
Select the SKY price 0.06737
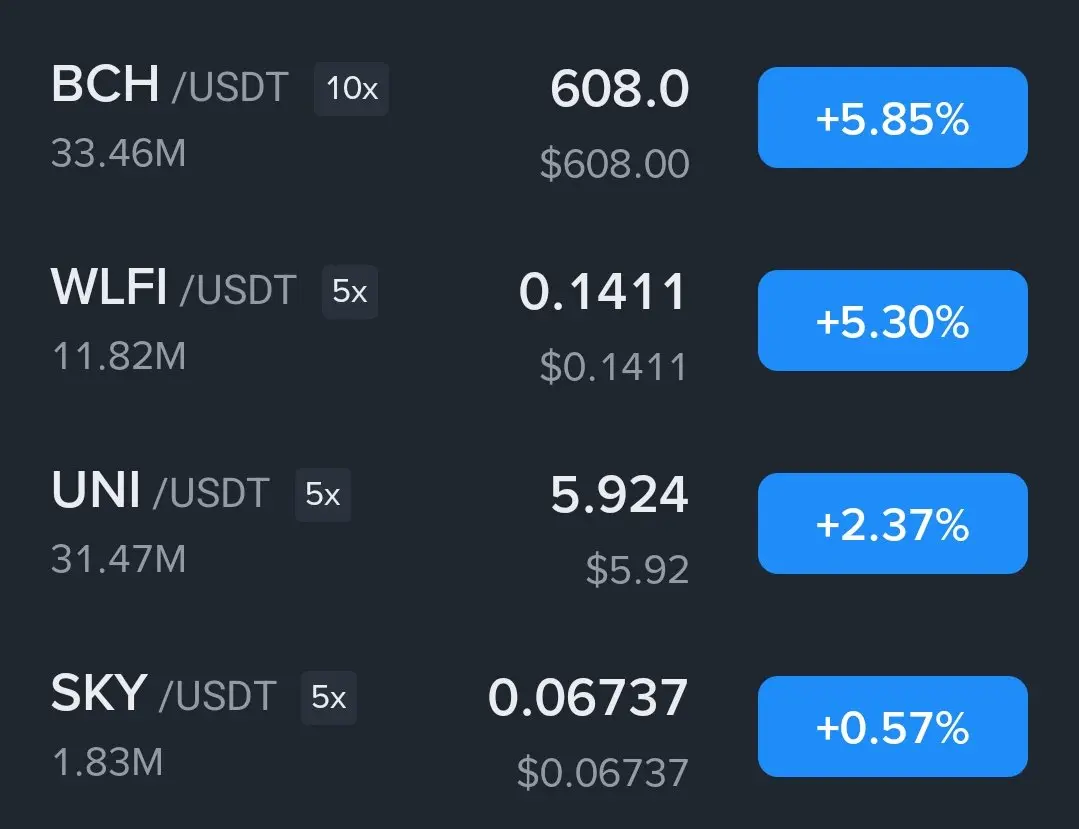point(588,698)
